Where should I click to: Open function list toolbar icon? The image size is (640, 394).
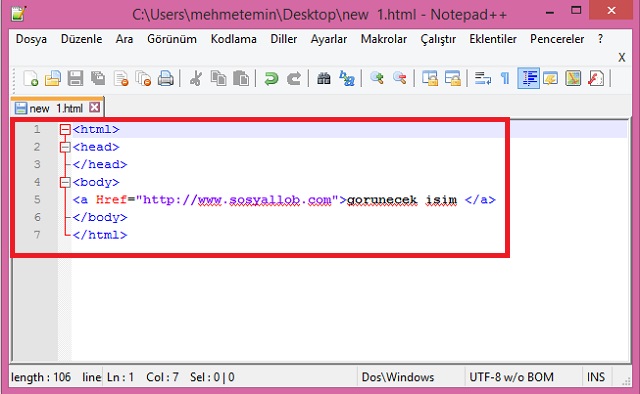596,78
